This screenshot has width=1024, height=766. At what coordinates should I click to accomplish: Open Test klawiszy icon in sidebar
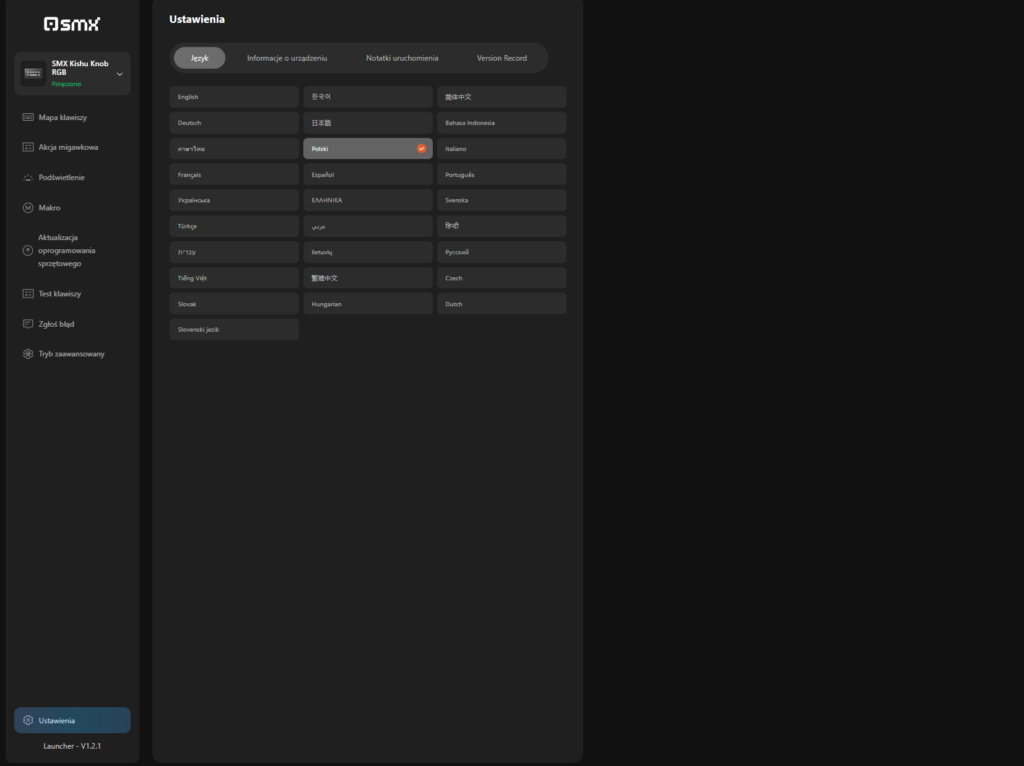click(x=28, y=294)
